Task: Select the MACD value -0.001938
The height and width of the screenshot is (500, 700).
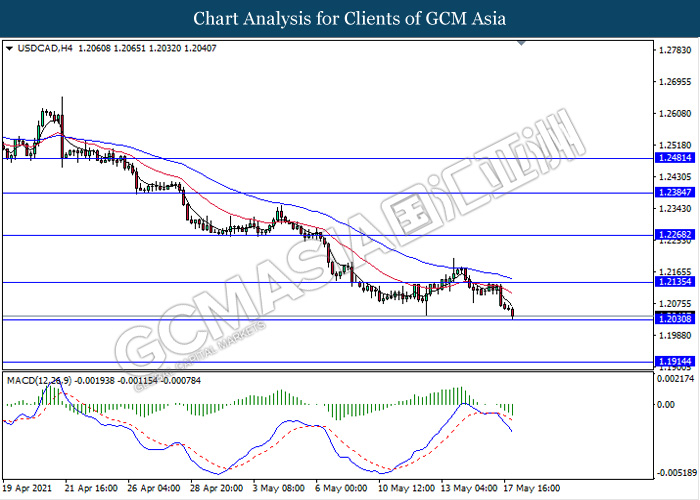Action: [94, 381]
